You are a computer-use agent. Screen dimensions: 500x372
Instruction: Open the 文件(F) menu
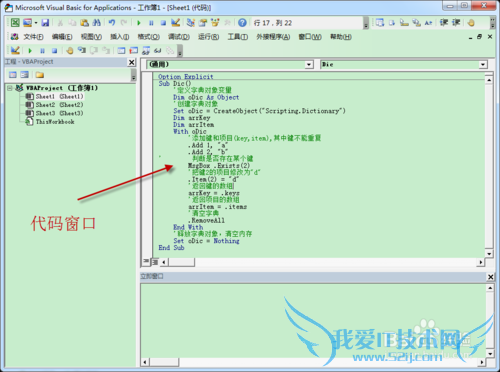coord(33,37)
